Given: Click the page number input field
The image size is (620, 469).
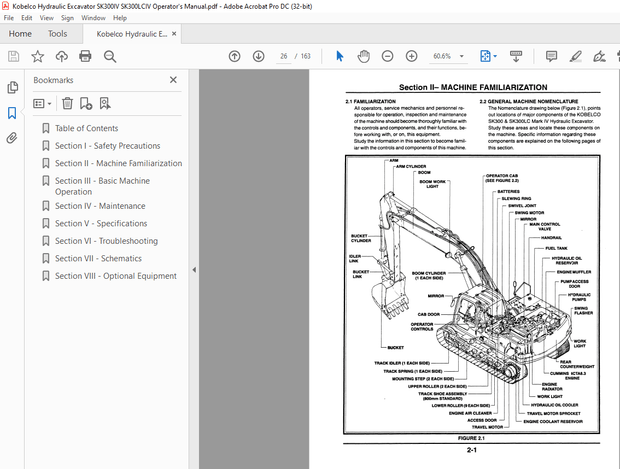Looking at the screenshot, I should click(x=284, y=56).
